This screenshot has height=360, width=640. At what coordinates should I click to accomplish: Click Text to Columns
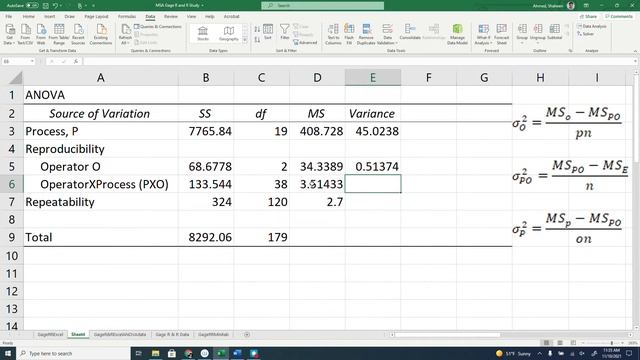pyautogui.click(x=333, y=34)
